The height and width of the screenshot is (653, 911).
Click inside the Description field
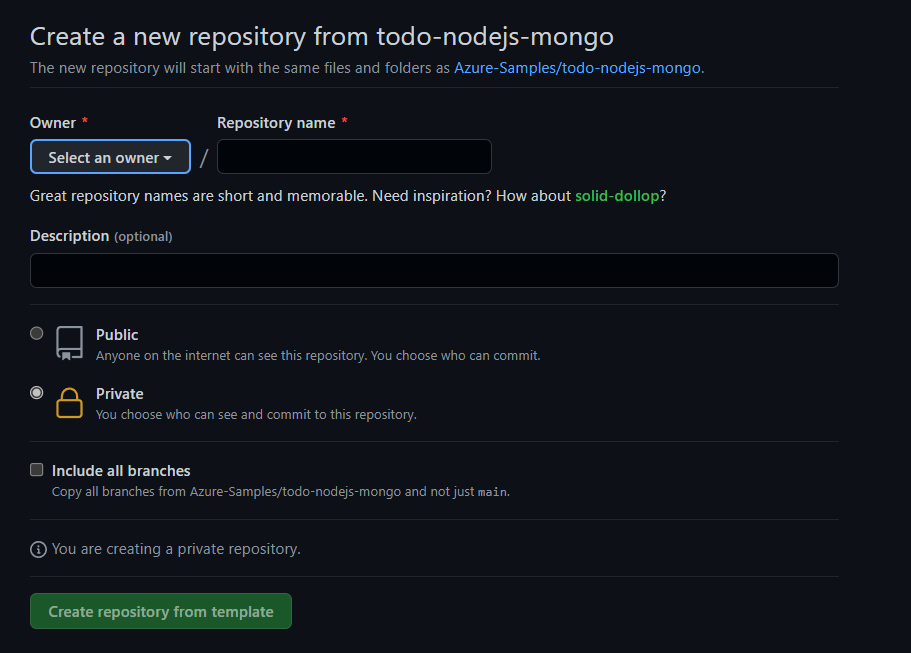click(434, 270)
